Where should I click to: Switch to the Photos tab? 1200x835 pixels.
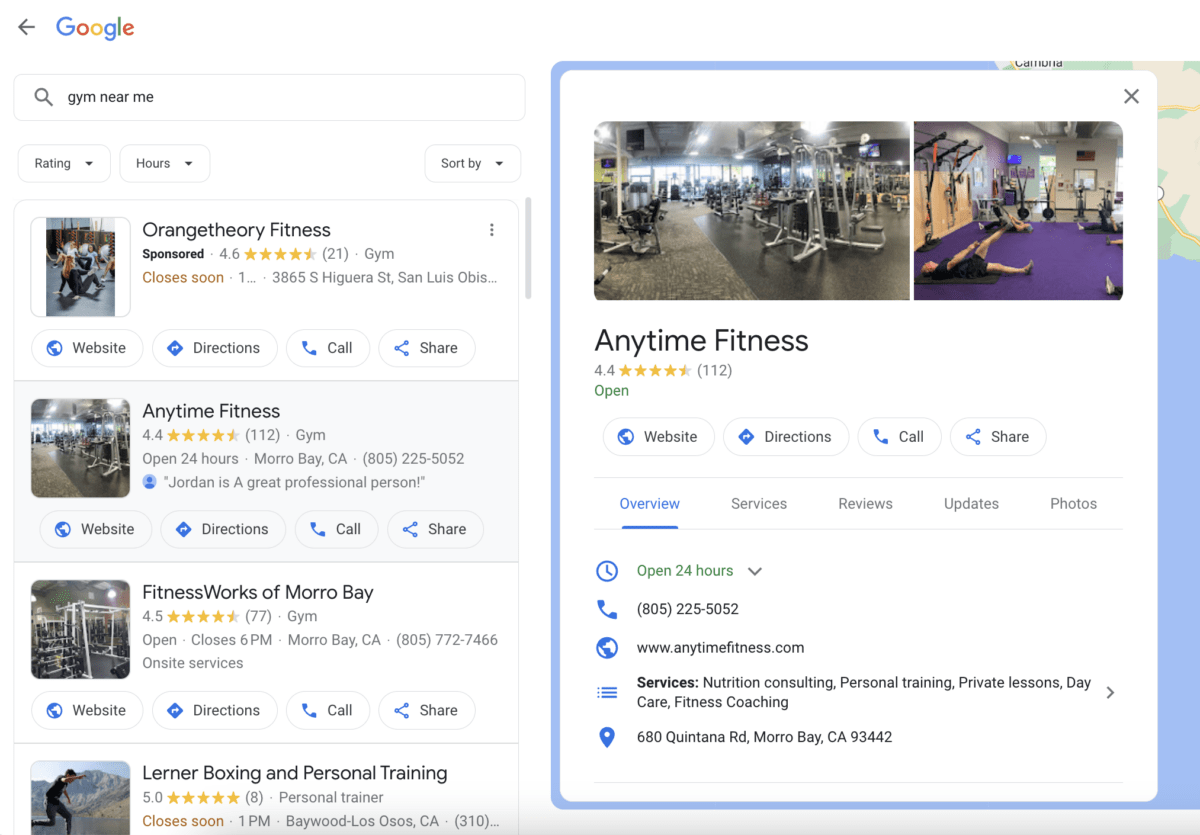(x=1073, y=504)
